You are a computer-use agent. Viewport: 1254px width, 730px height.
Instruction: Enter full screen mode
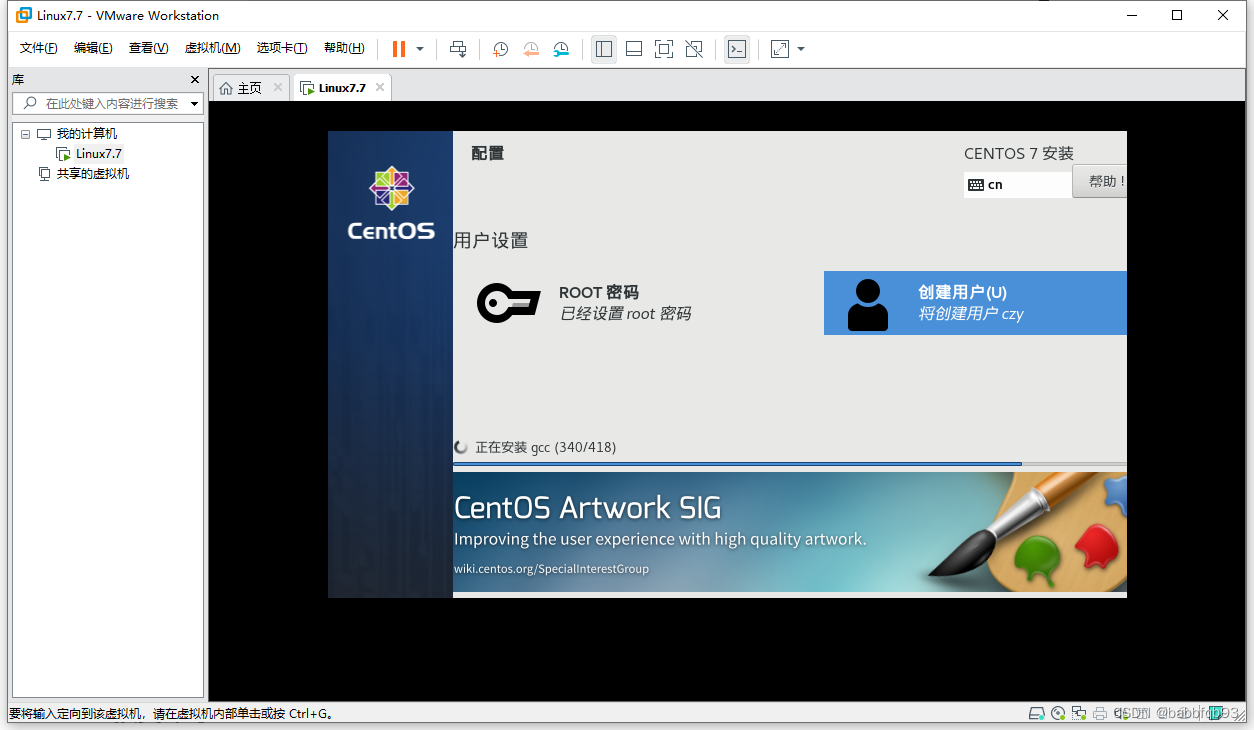pyautogui.click(x=664, y=49)
